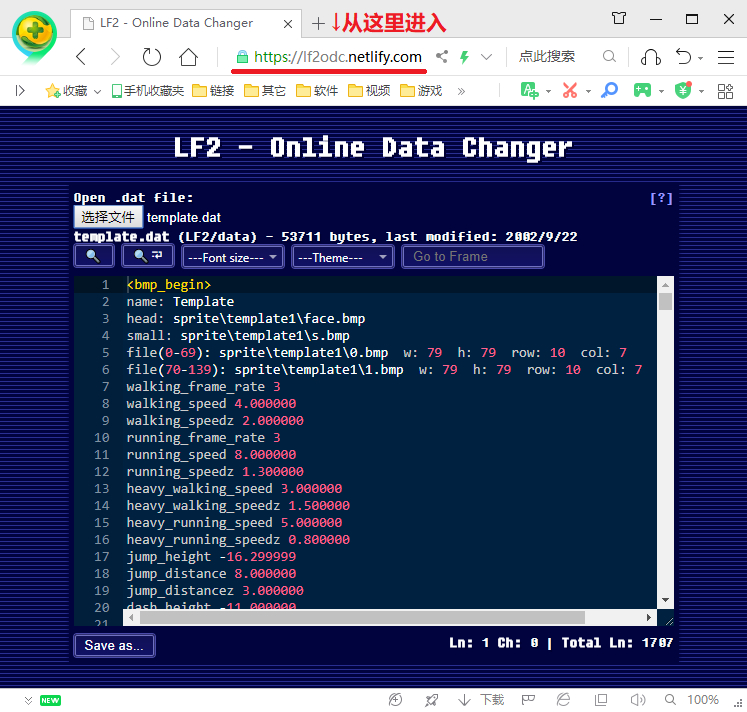Click the skin shirt icon in title bar
The image size is (747, 712).
(x=619, y=19)
